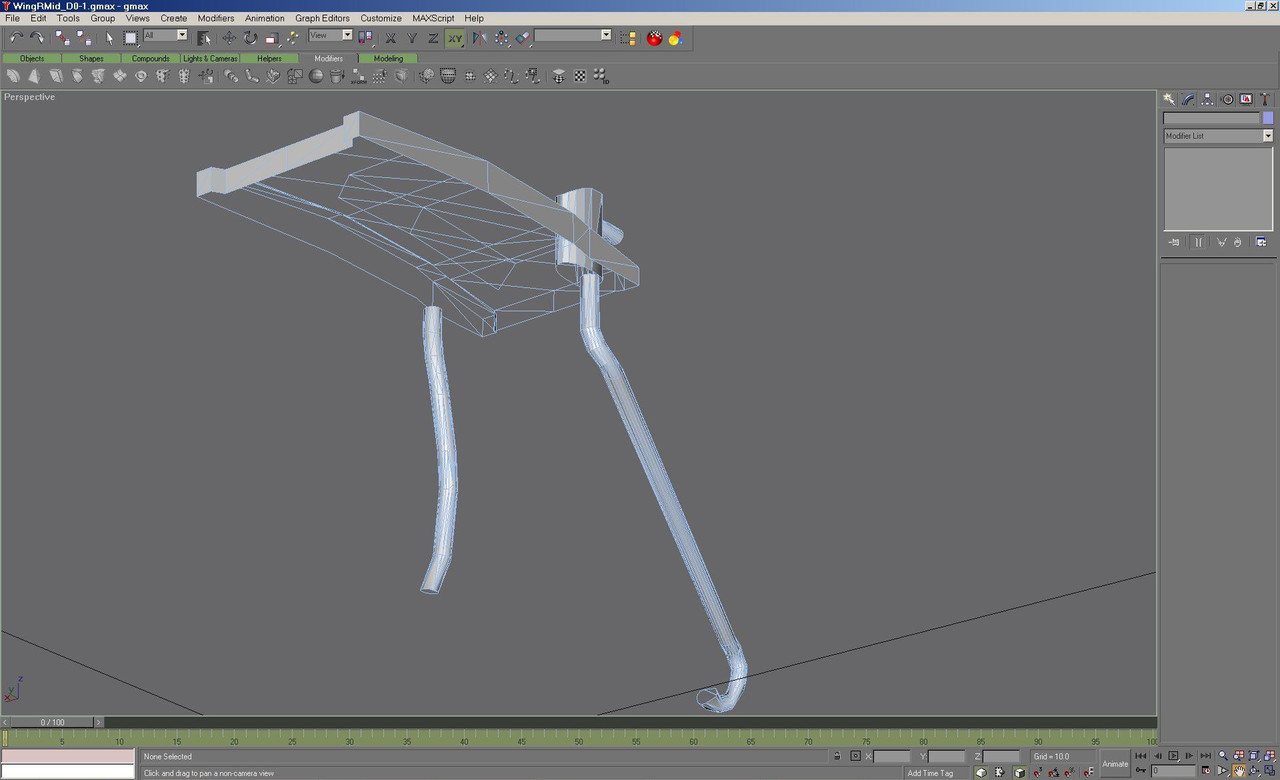Image resolution: width=1280 pixels, height=780 pixels.
Task: Switch to the Lights & Cameras tab
Action: pyautogui.click(x=210, y=58)
